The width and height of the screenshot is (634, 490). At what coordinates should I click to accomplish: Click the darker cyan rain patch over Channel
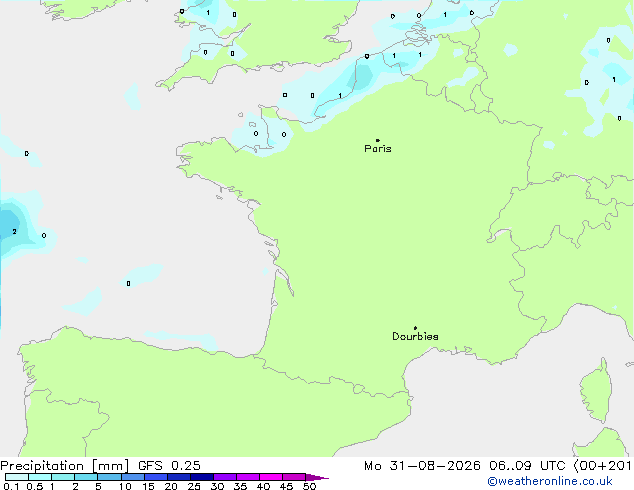(364, 76)
